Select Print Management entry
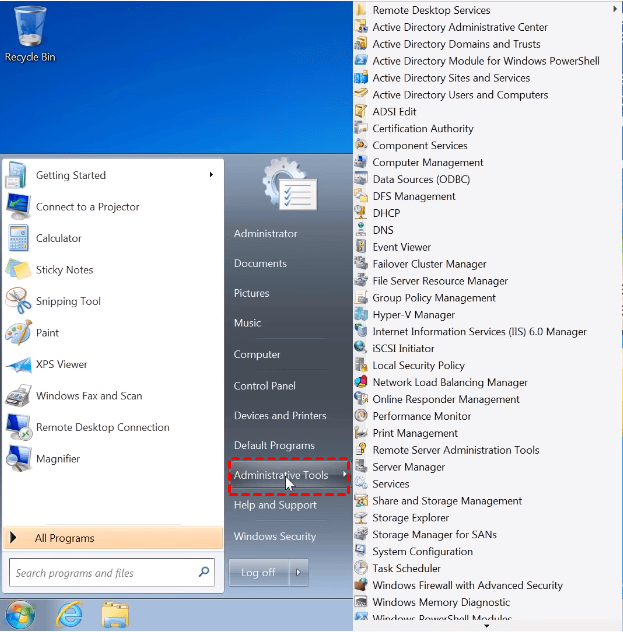 [x=415, y=433]
